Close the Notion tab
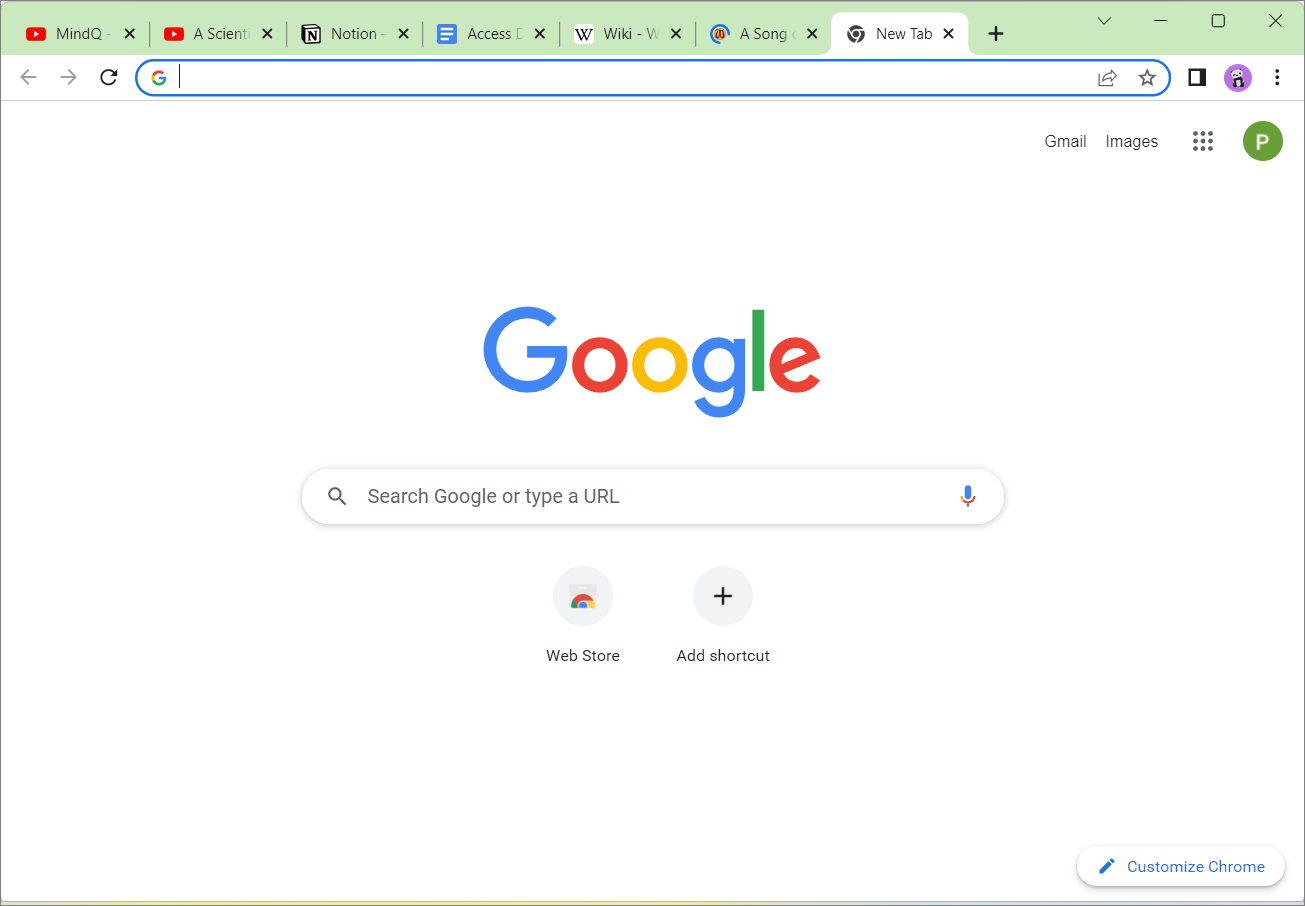1305x906 pixels. (x=403, y=34)
